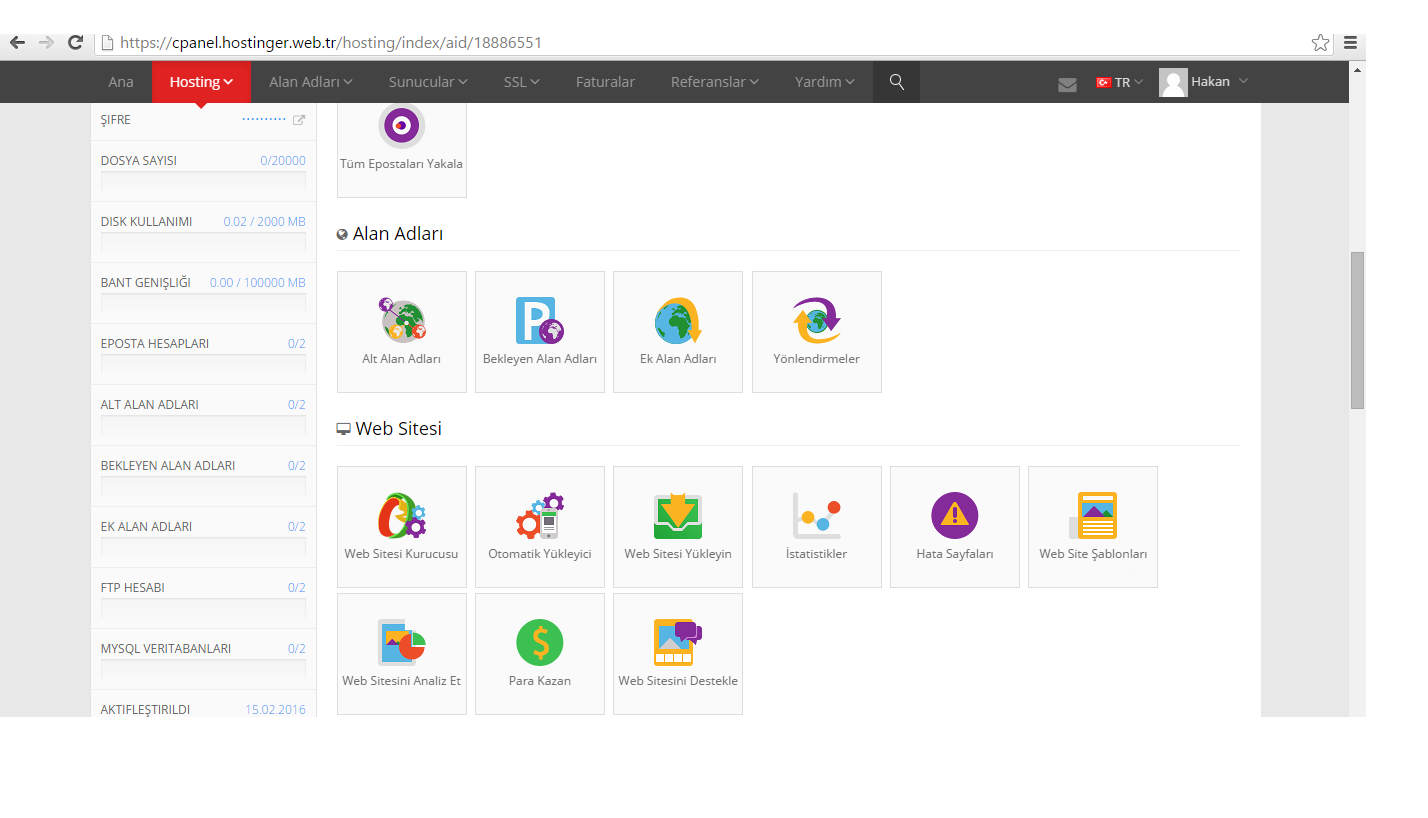Viewport: 1428px width, 818px height.
Task: Click the Hakan user avatar
Action: (x=1173, y=82)
